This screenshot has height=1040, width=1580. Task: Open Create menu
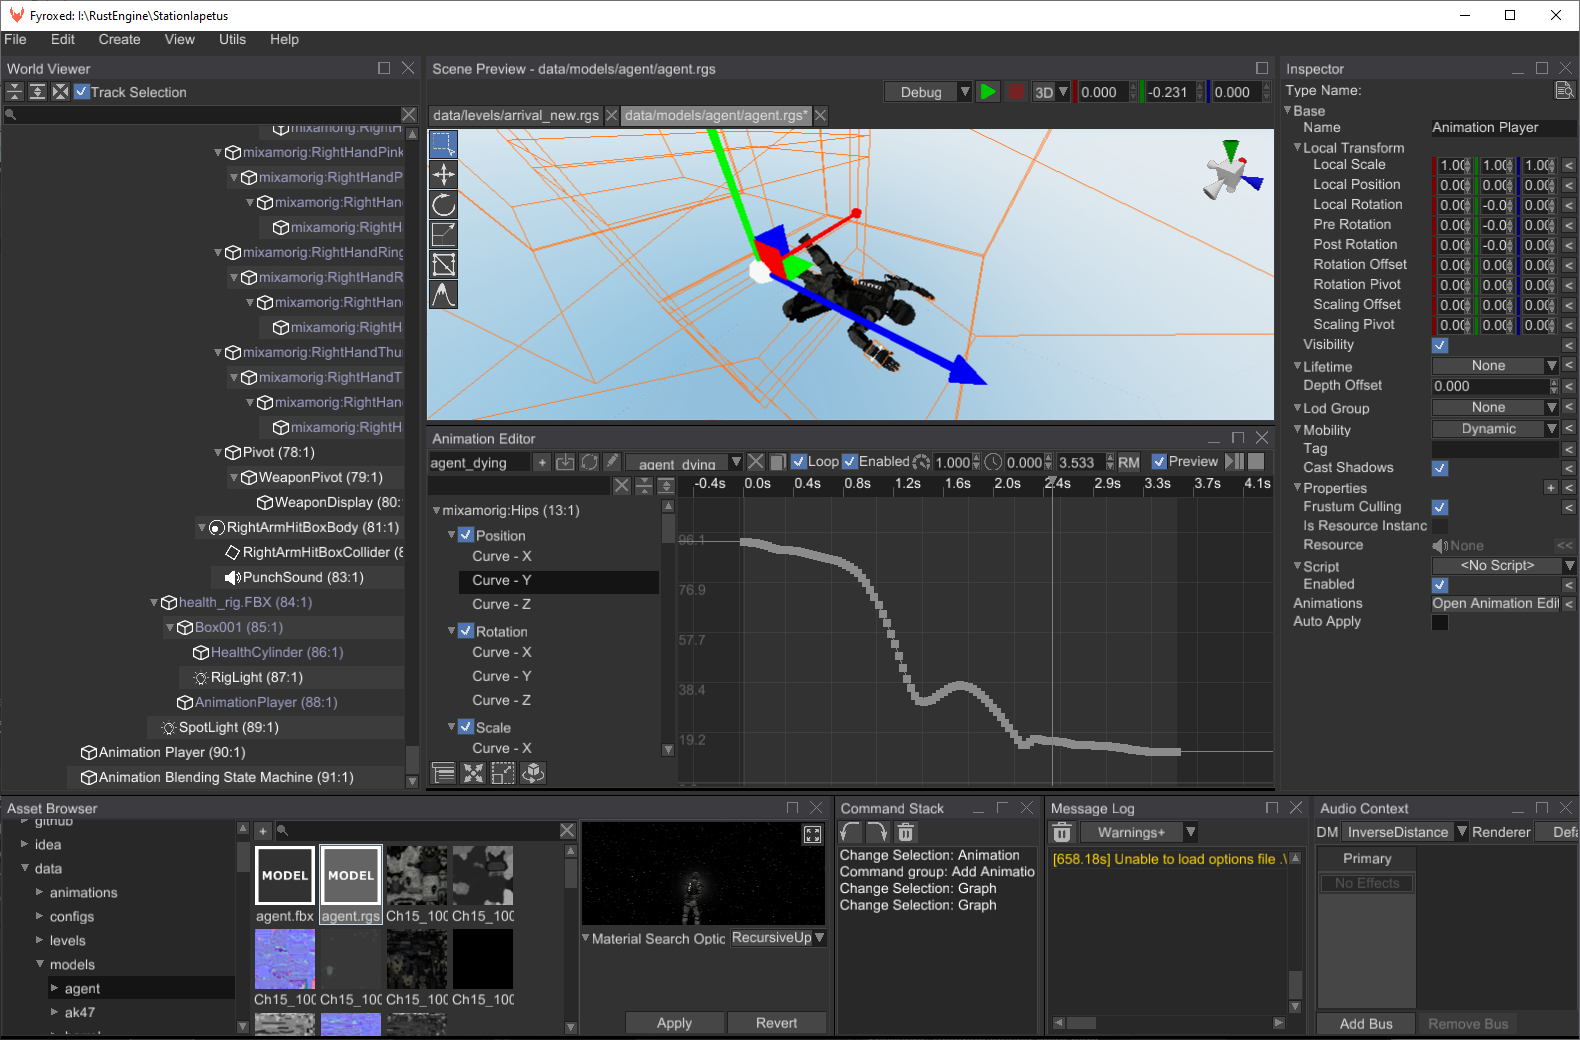point(120,39)
